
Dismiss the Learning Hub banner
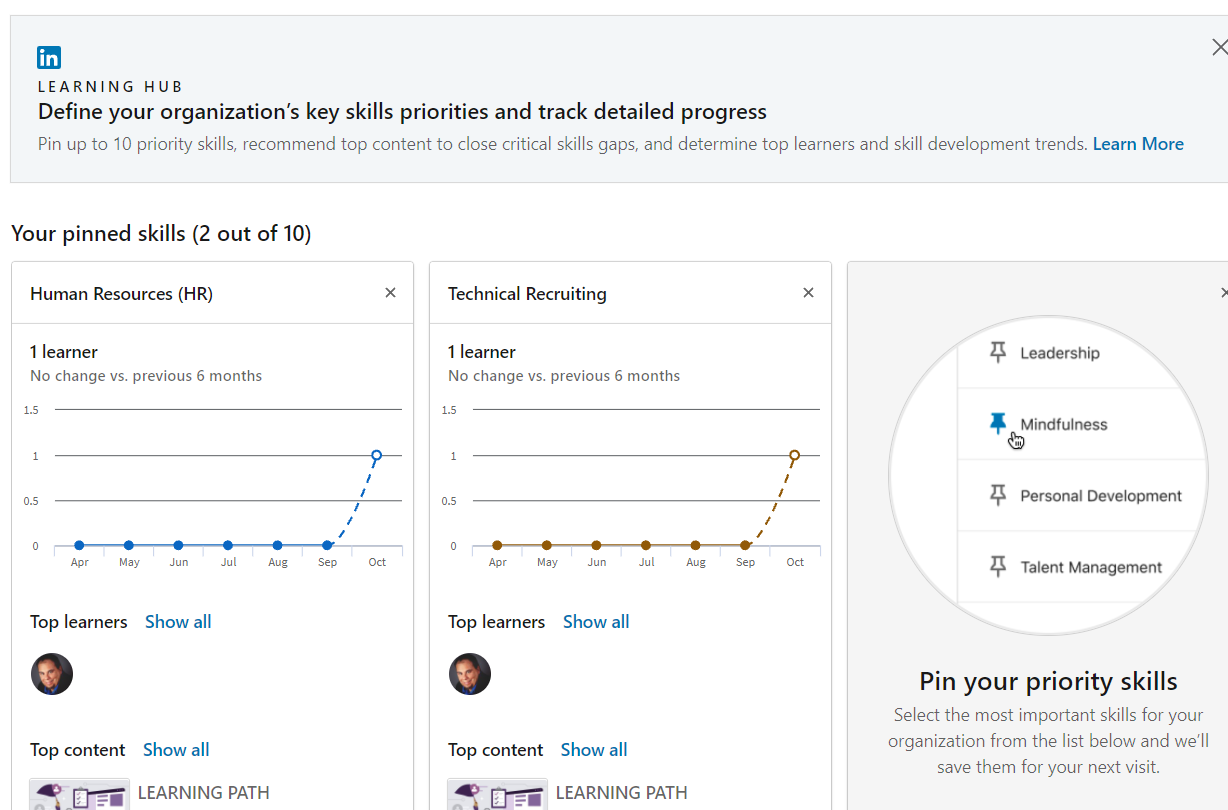(x=1218, y=47)
